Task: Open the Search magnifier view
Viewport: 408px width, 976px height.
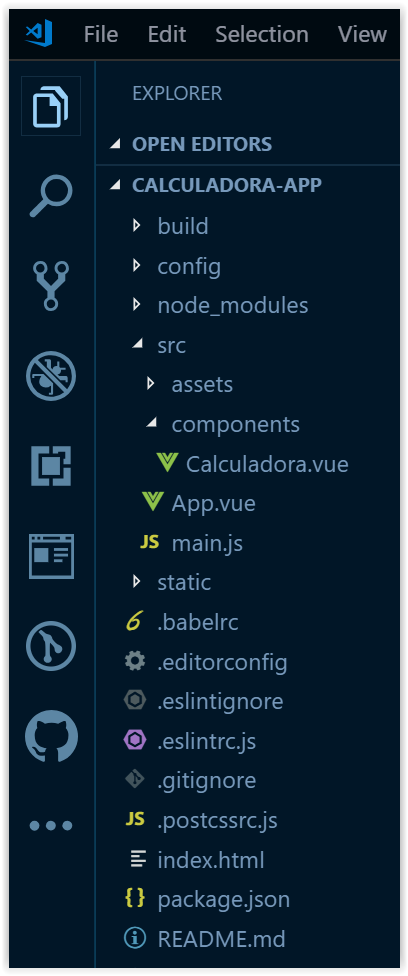Action: click(x=50, y=196)
